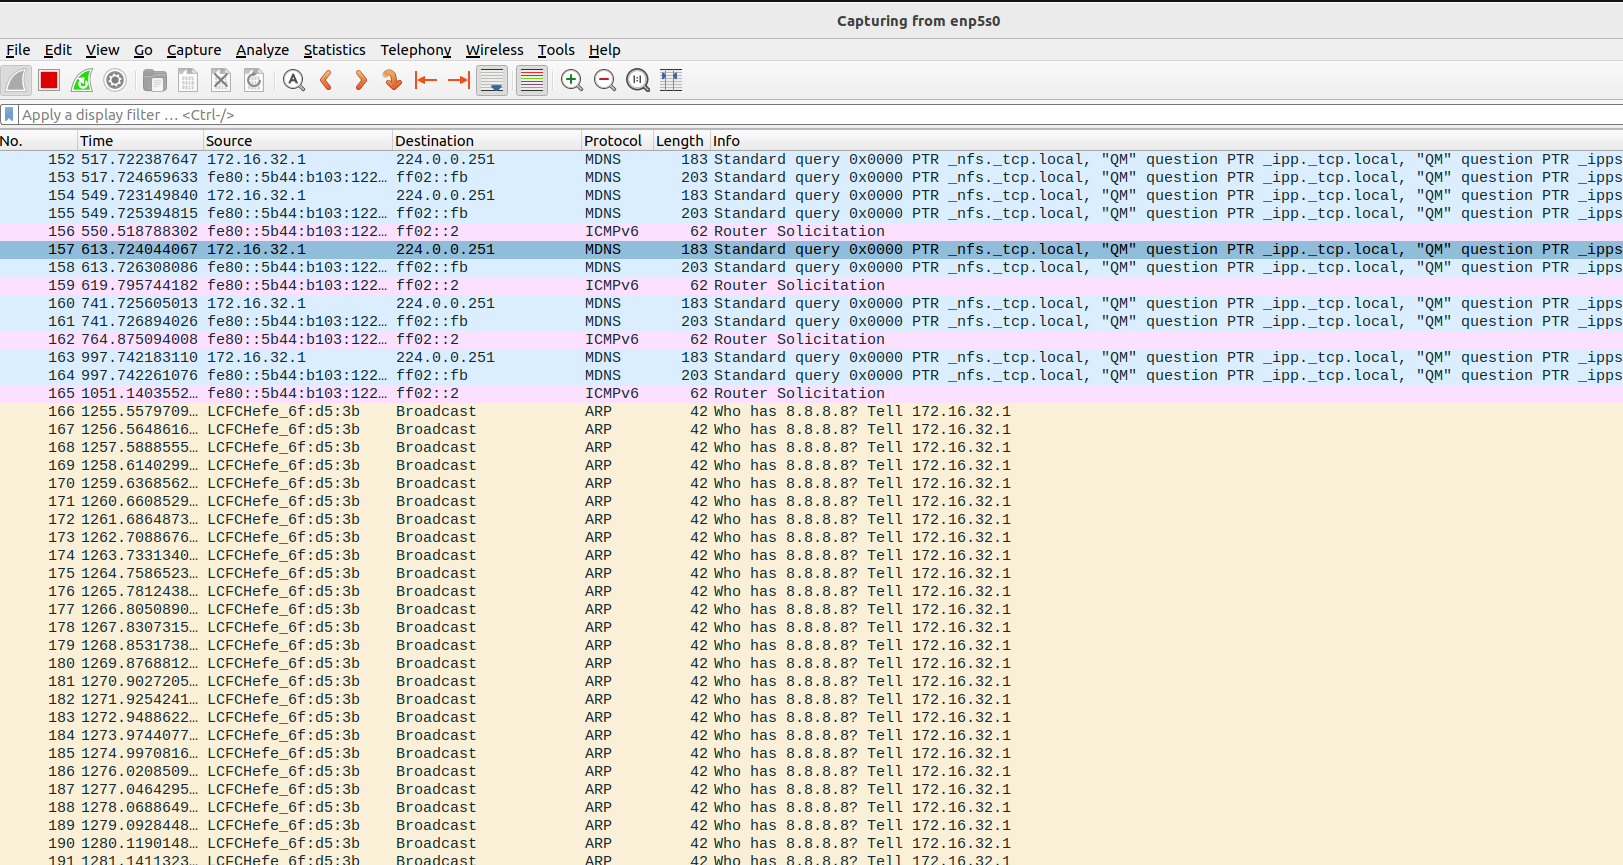This screenshot has height=865, width=1623.
Task: Jump to the first packet
Action: [x=426, y=80]
